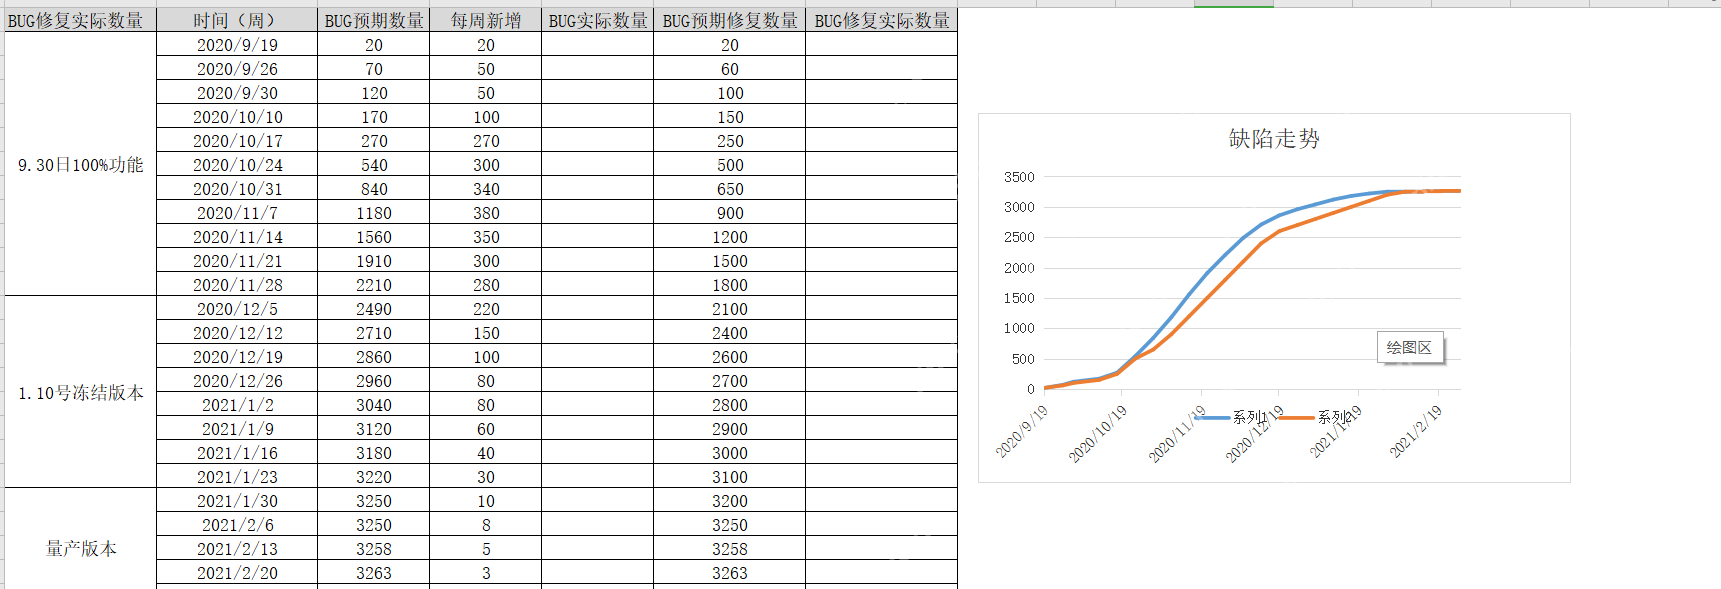Click the date cell 2021/2/13
This screenshot has width=1721, height=589.
(237, 549)
